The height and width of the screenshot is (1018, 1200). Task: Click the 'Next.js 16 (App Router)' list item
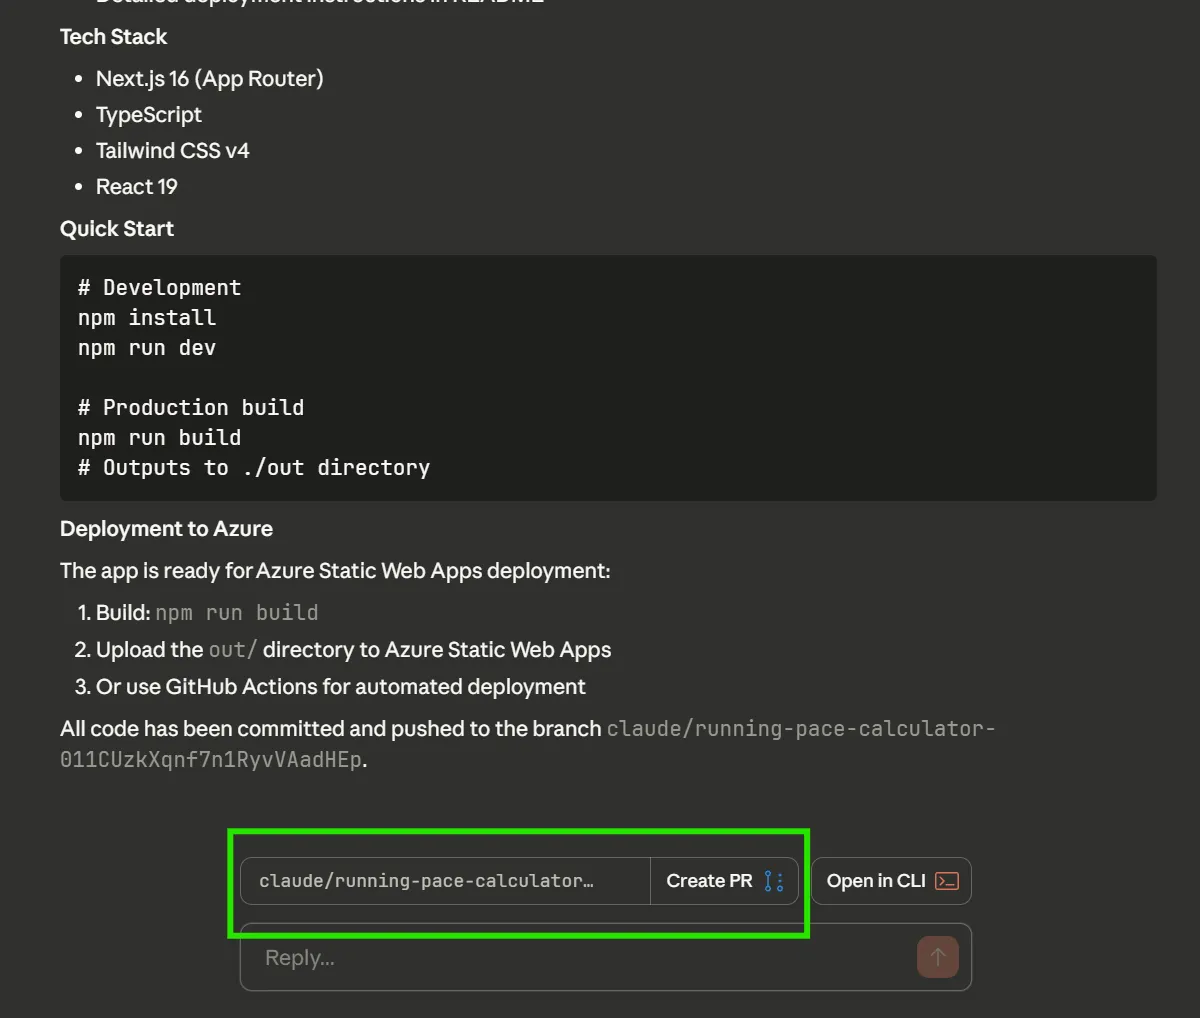click(x=209, y=79)
